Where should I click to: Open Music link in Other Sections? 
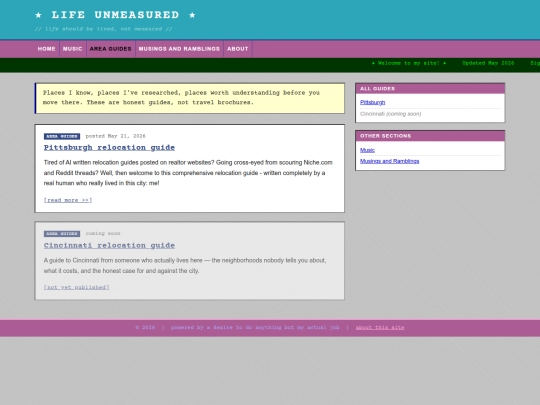click(367, 150)
